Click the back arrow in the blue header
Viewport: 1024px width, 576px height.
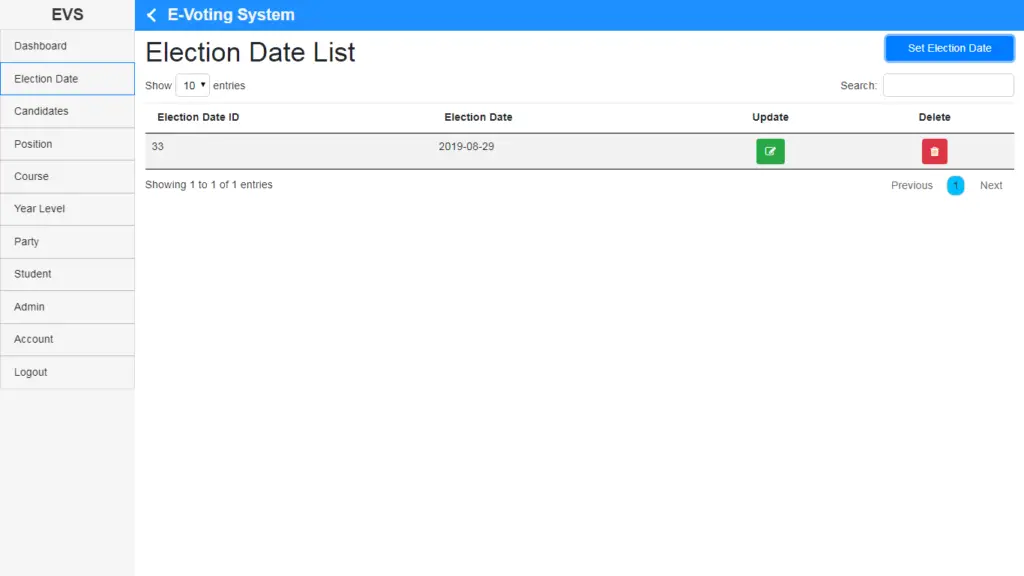[151, 15]
